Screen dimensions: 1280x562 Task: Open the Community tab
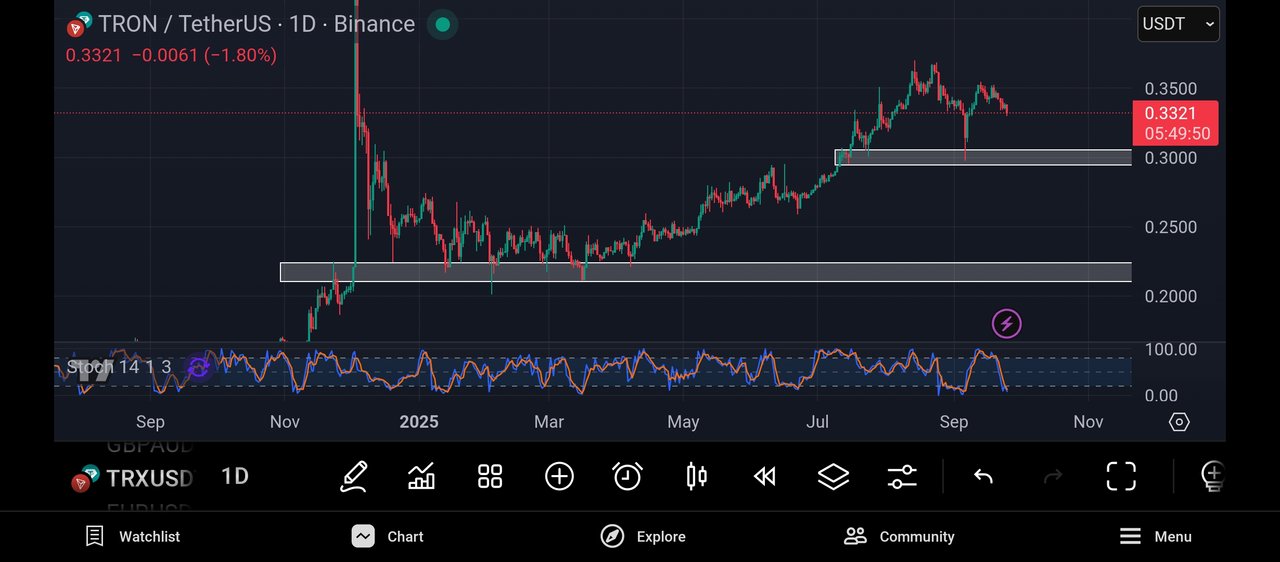click(899, 537)
